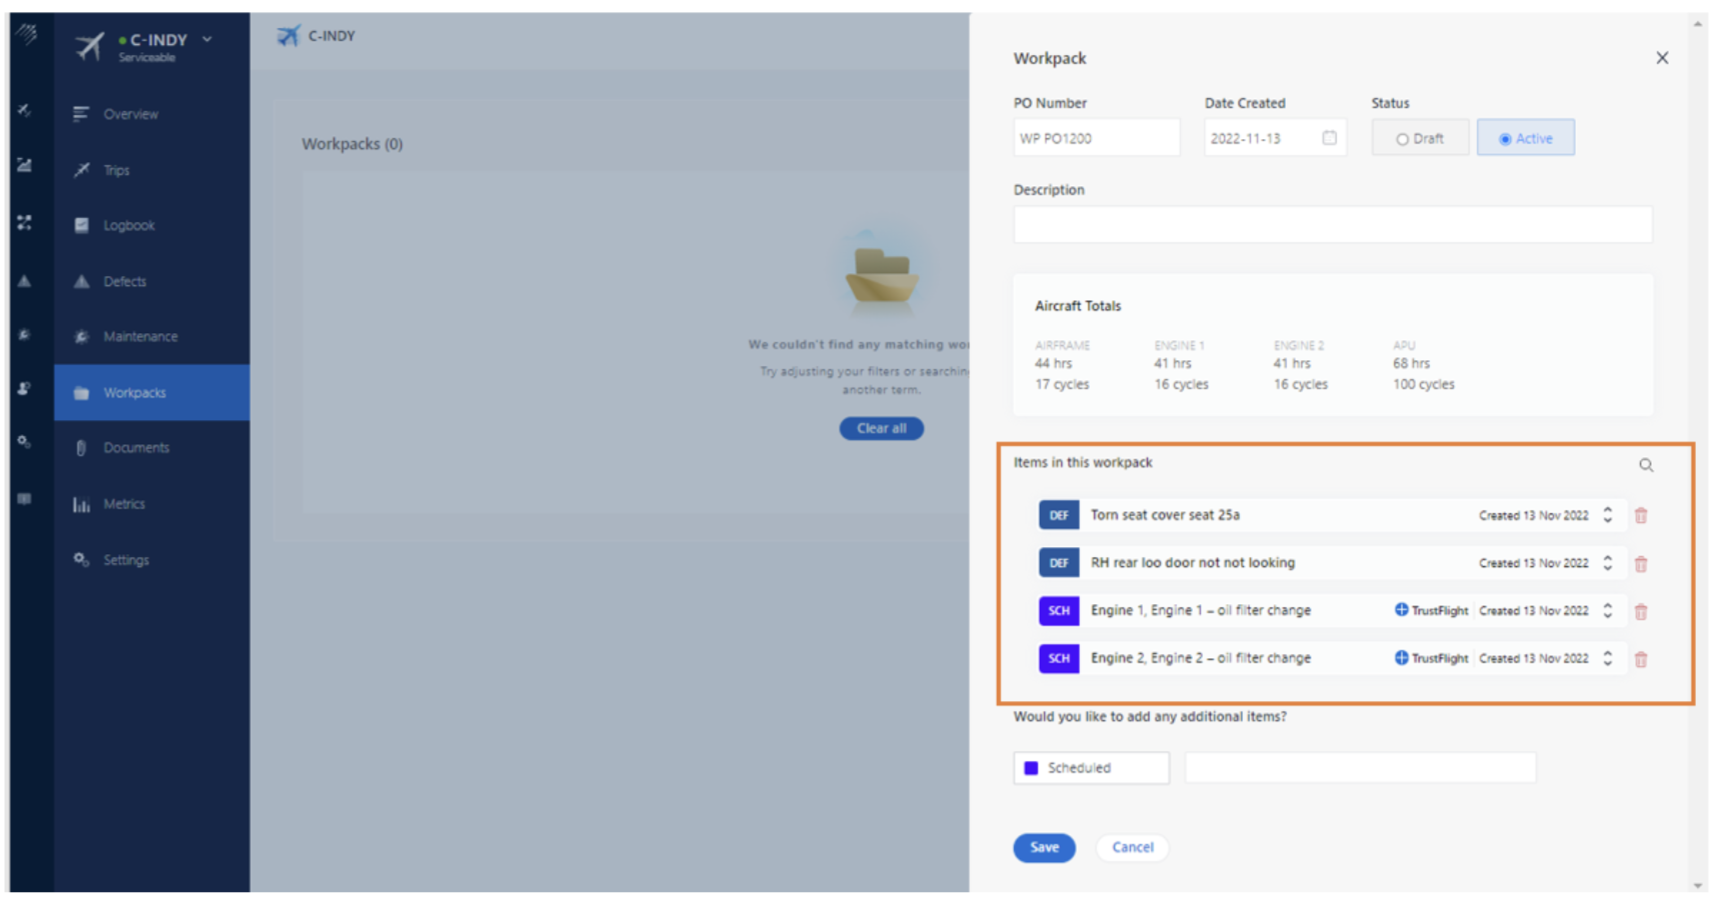Open the Scheduled item type dropdown
Screen dimensions: 1724x910
coord(1091,768)
